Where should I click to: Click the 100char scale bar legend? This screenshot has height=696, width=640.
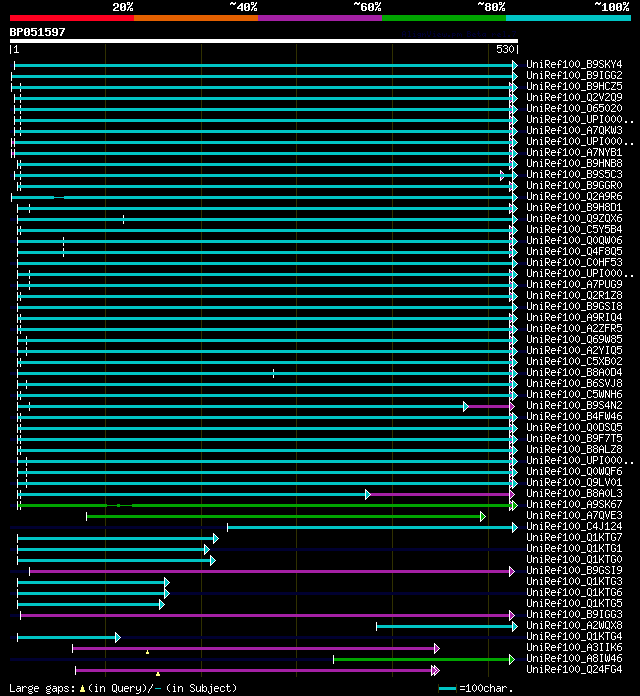476,688
